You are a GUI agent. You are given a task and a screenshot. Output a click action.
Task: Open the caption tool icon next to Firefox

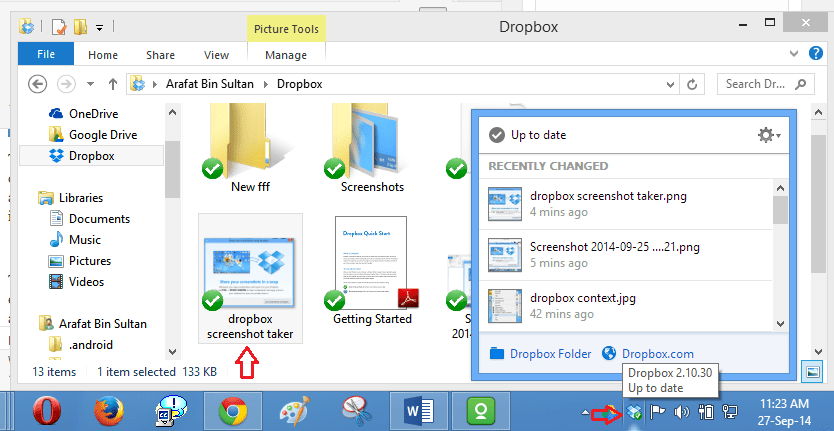(171, 412)
